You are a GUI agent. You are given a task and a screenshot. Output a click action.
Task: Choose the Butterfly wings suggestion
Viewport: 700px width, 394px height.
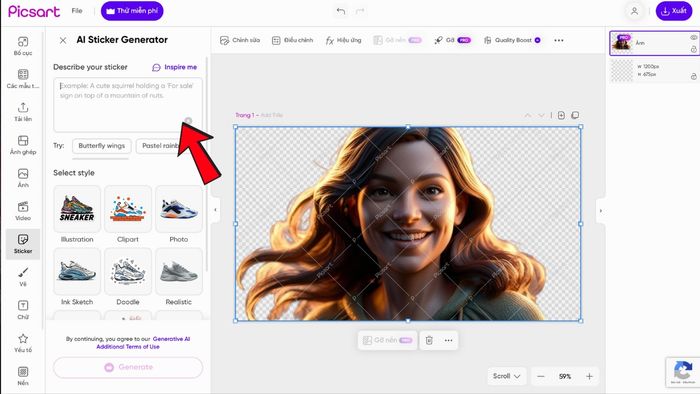(102, 145)
